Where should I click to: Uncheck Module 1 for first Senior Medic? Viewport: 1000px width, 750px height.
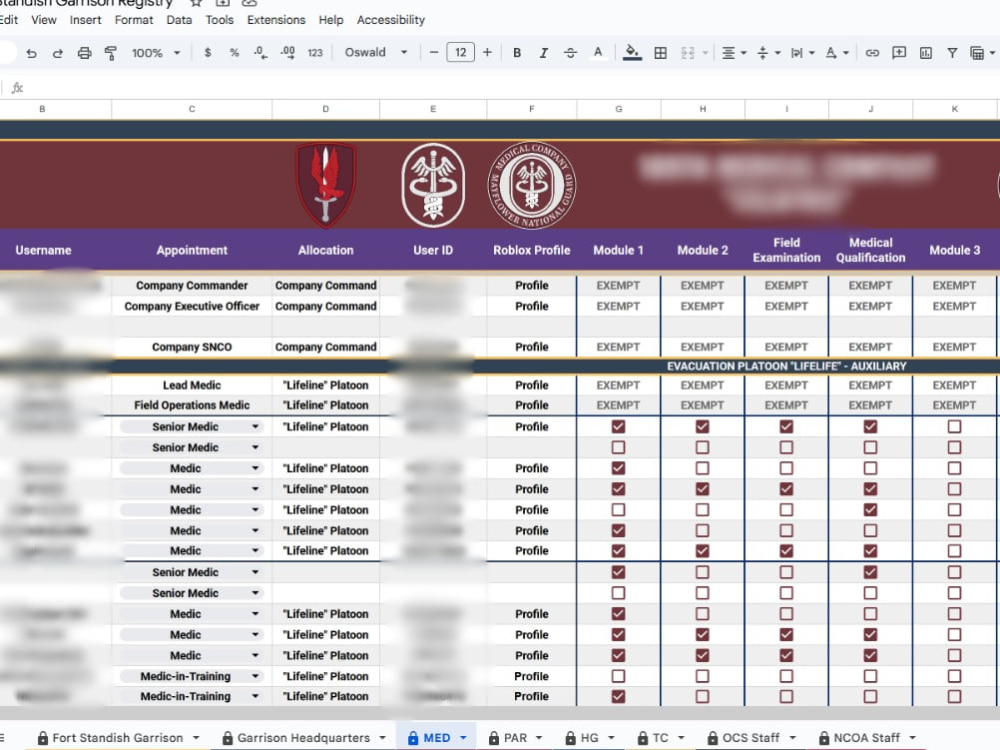pos(618,427)
